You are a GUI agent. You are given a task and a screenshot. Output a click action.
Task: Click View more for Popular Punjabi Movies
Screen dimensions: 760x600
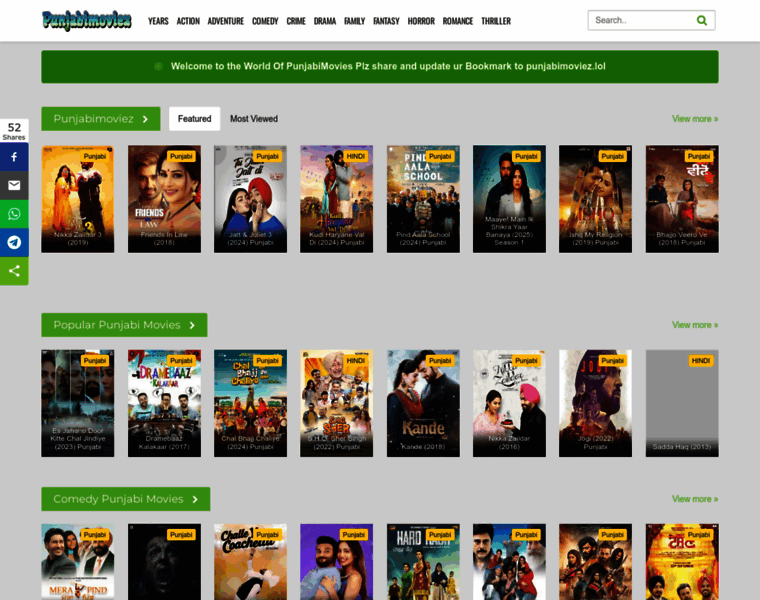point(695,325)
